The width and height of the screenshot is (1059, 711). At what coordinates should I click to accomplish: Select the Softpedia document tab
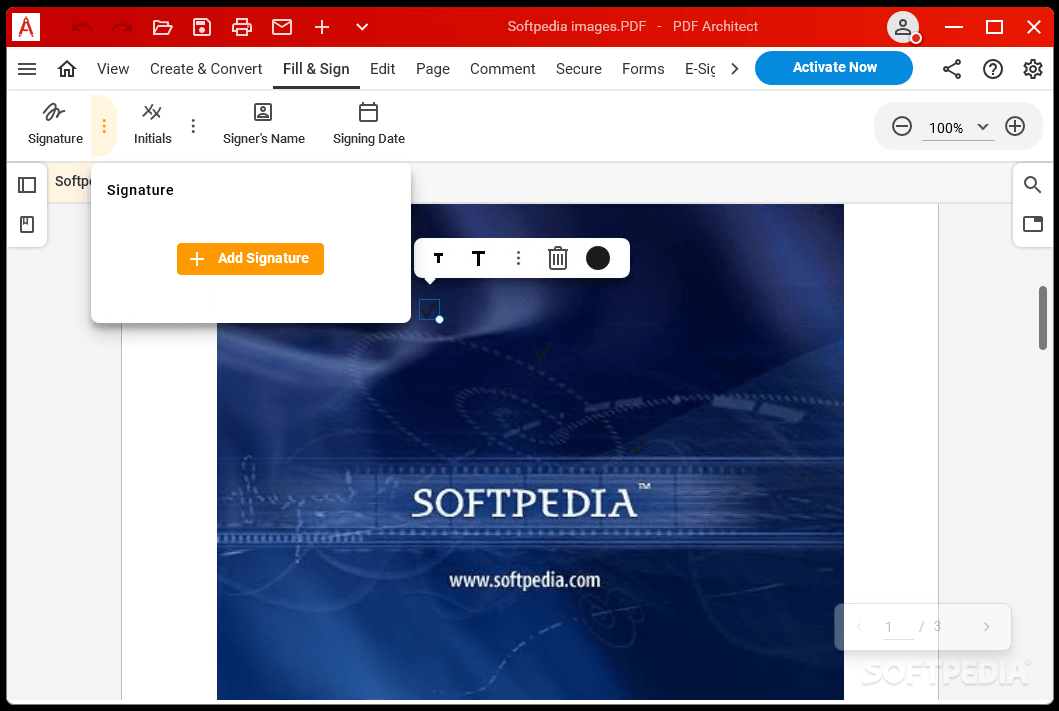pos(71,182)
